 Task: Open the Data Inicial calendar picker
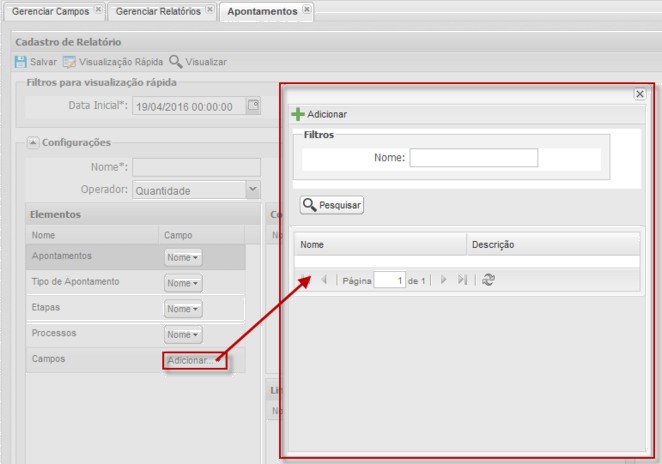(253, 105)
